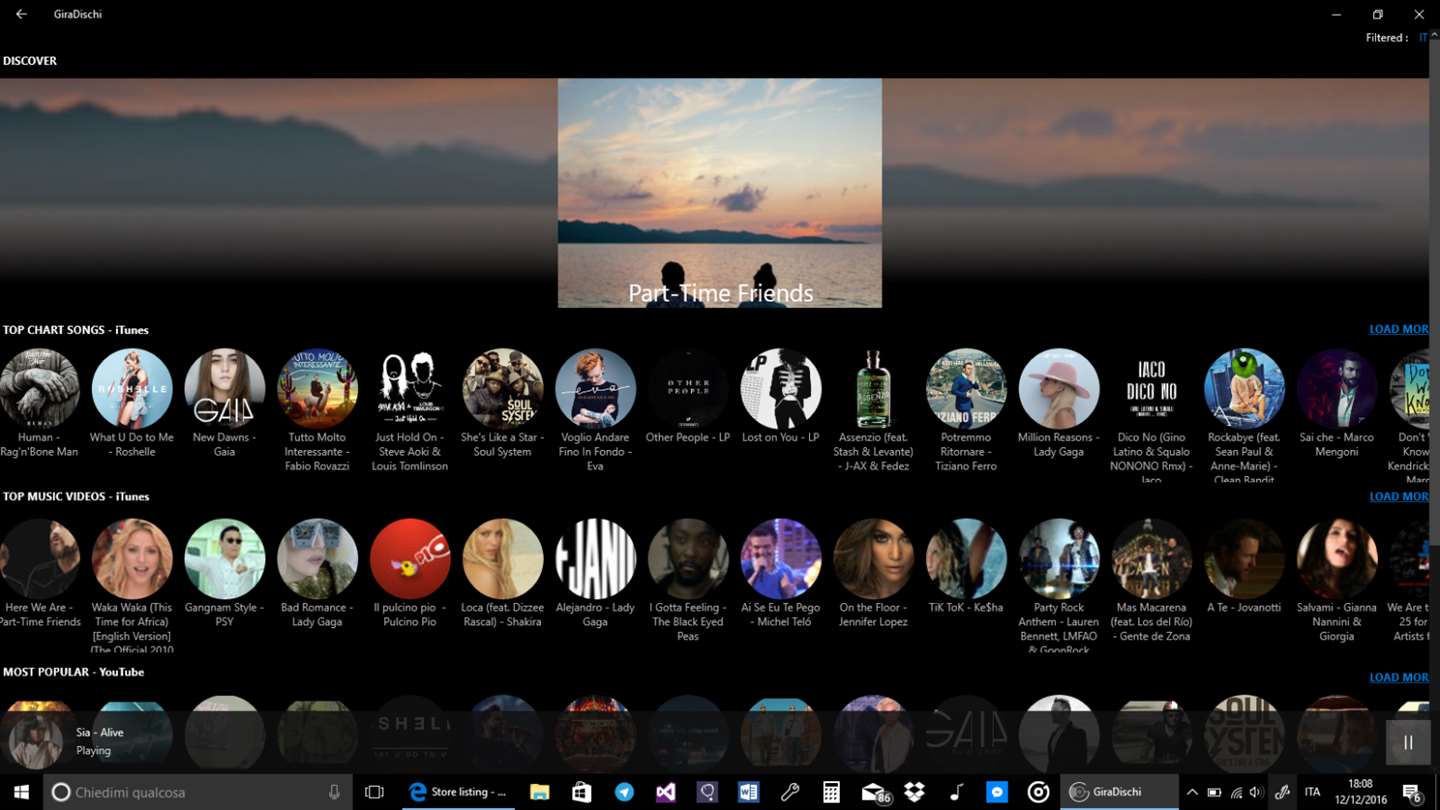Screen dimensions: 1440x810
Task: Load more Most Popular YouTube items
Action: coord(1398,677)
